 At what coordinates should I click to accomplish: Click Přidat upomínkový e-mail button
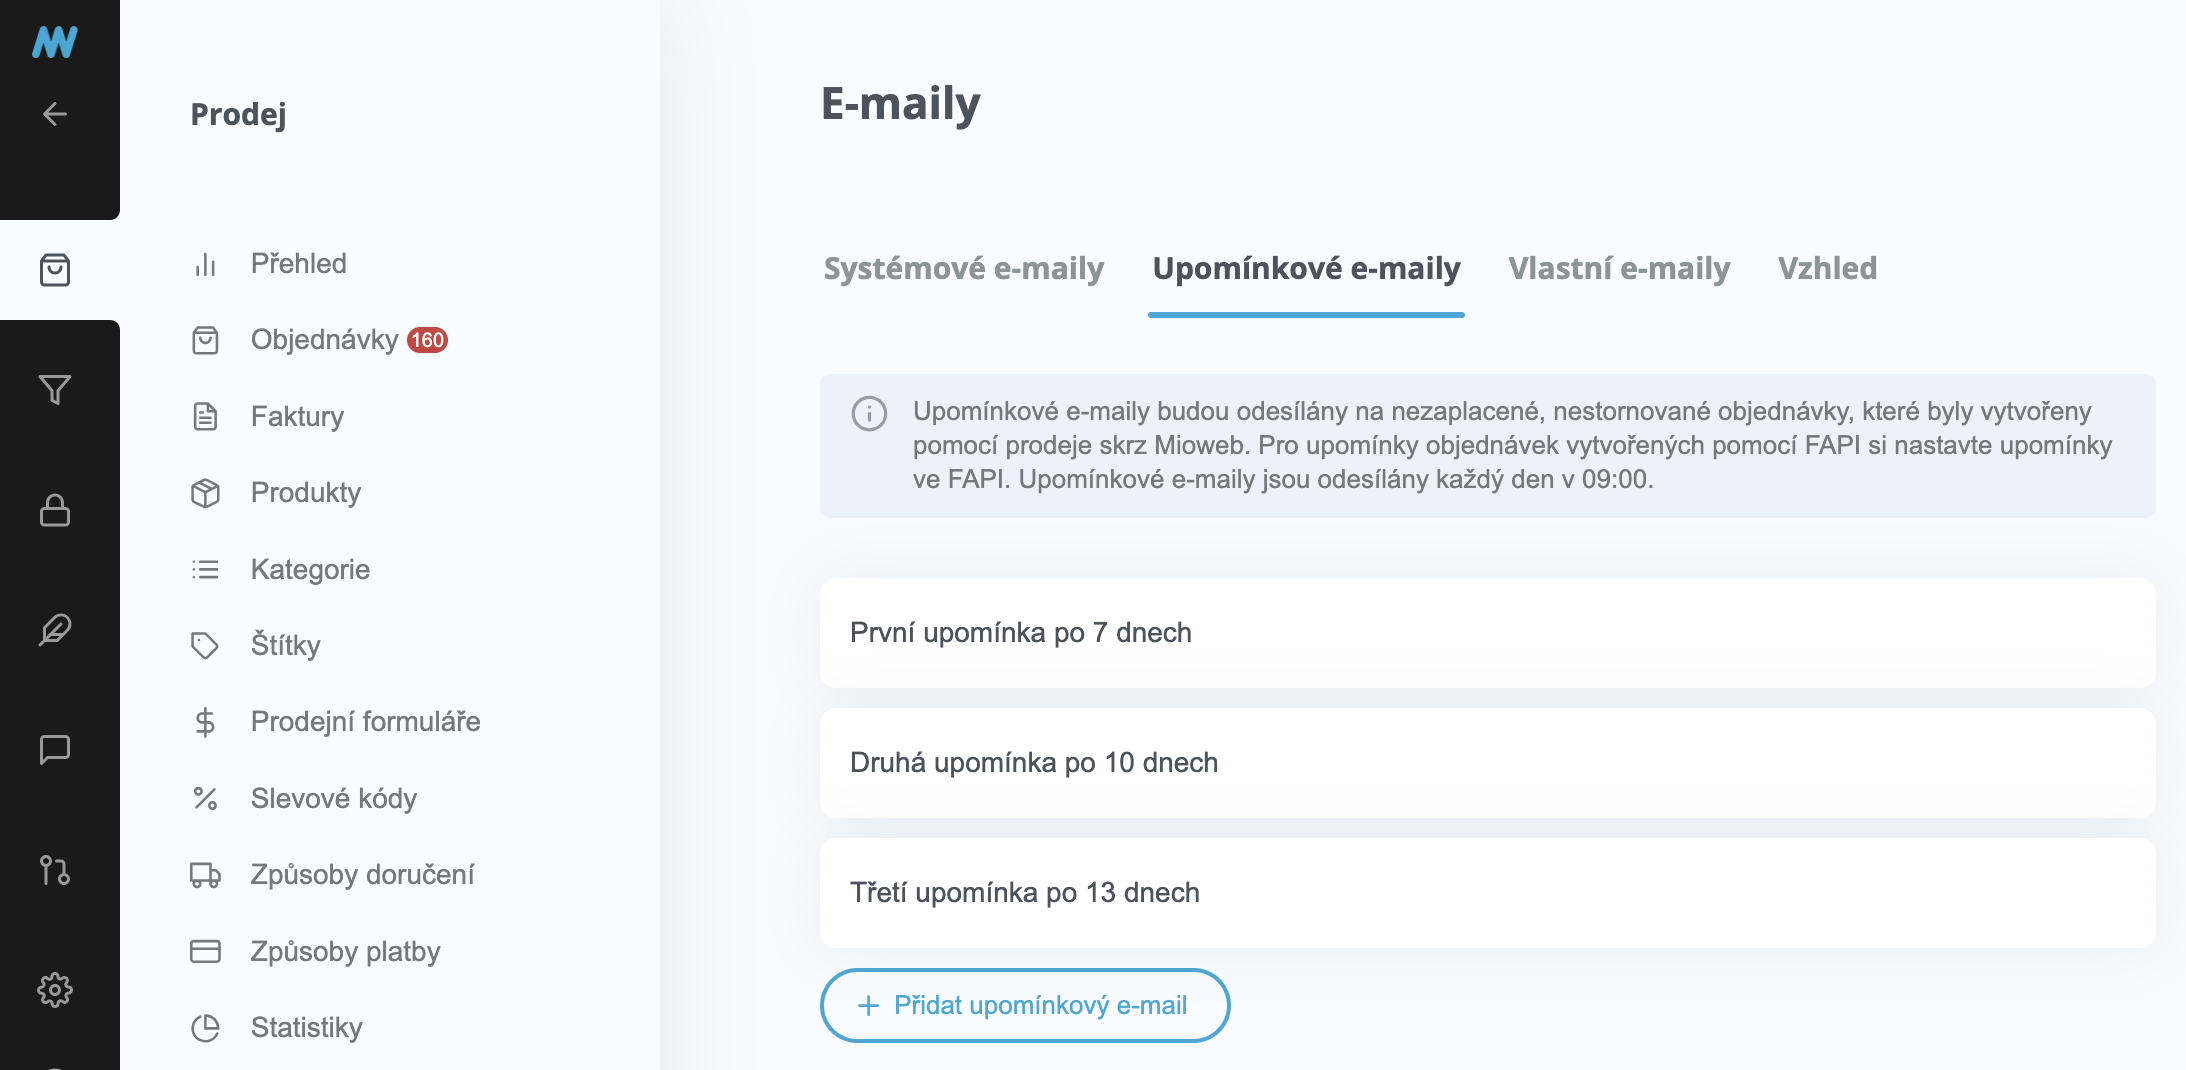click(1024, 1005)
